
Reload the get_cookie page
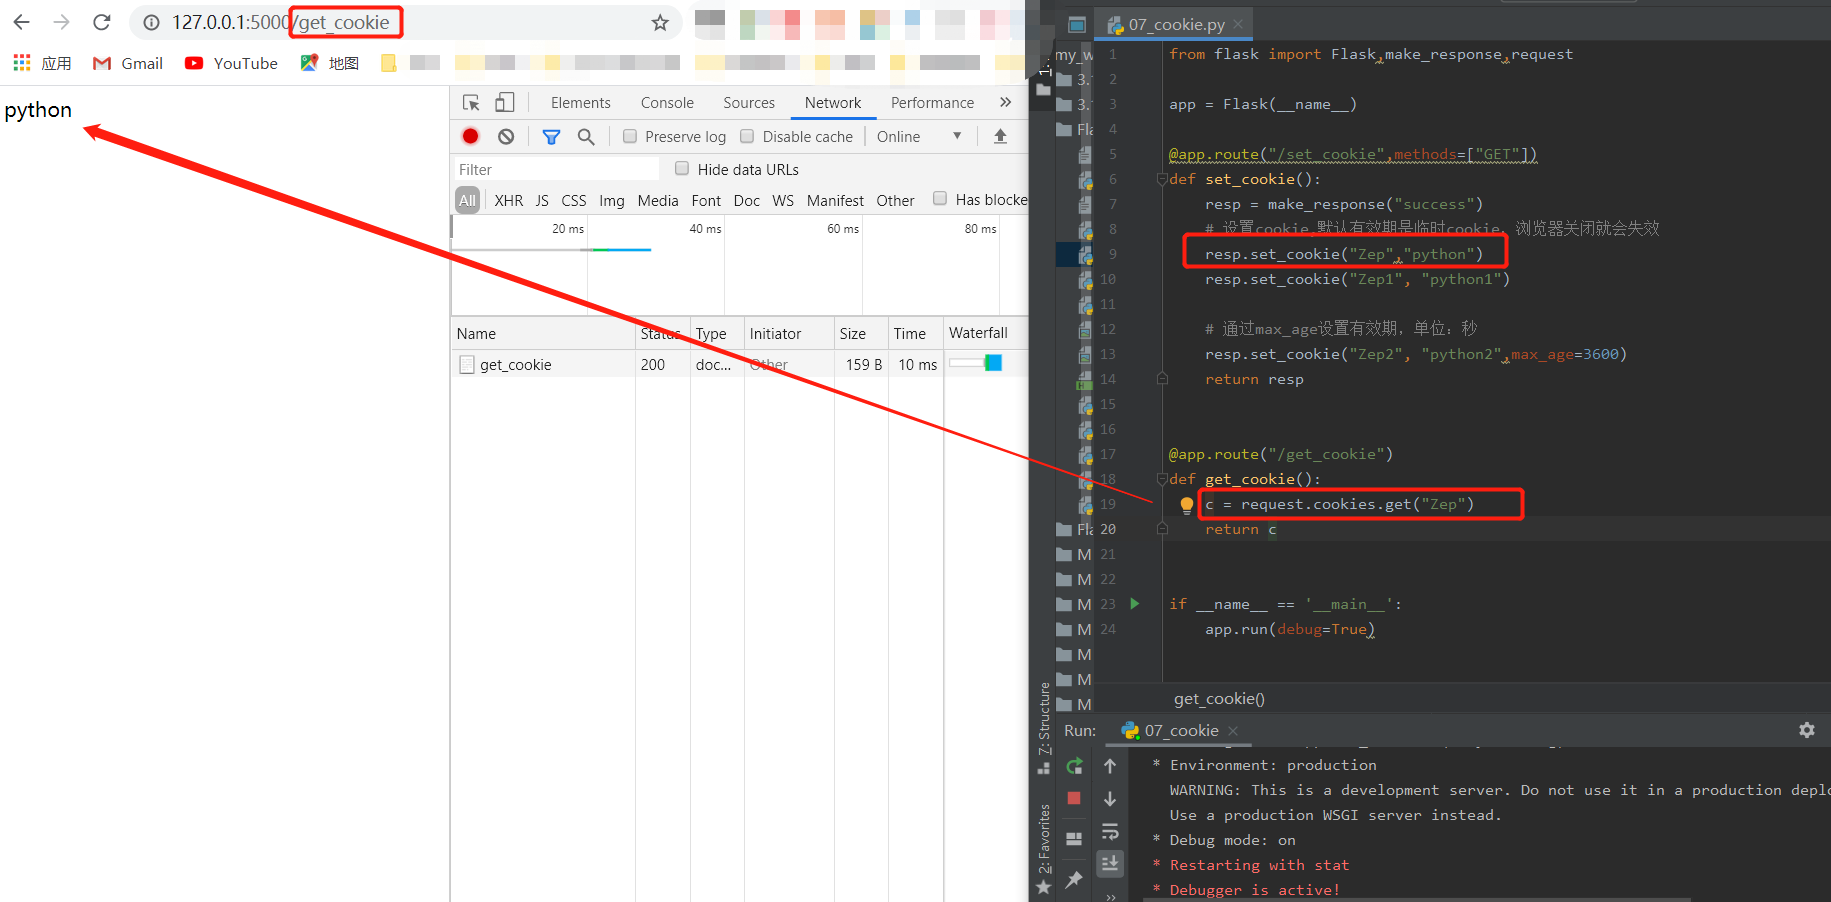(x=101, y=22)
